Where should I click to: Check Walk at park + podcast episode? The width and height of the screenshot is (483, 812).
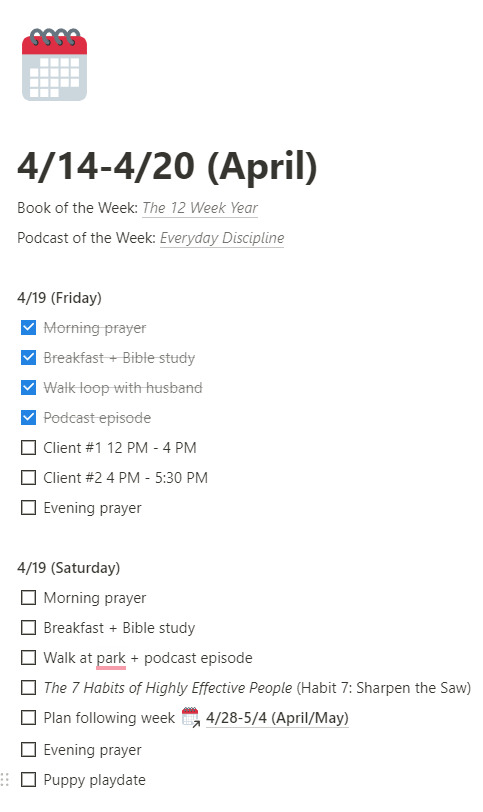point(28,658)
